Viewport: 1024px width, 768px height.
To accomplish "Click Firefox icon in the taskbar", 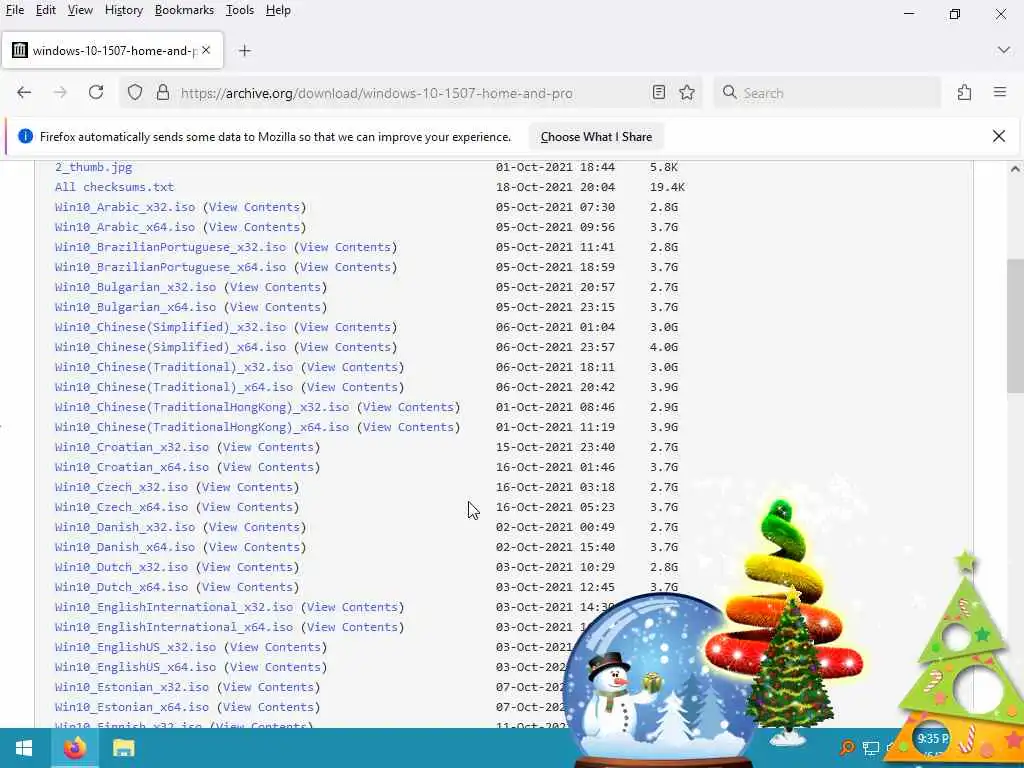I will (75, 748).
